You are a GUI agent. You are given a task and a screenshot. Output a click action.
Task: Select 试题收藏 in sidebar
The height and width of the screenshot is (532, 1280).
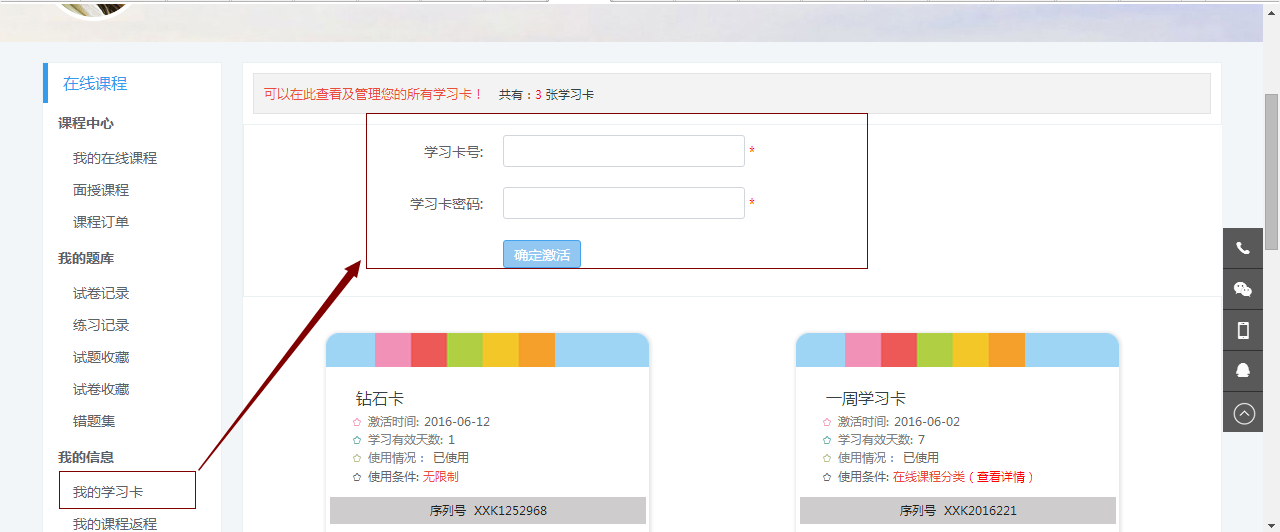pos(101,357)
